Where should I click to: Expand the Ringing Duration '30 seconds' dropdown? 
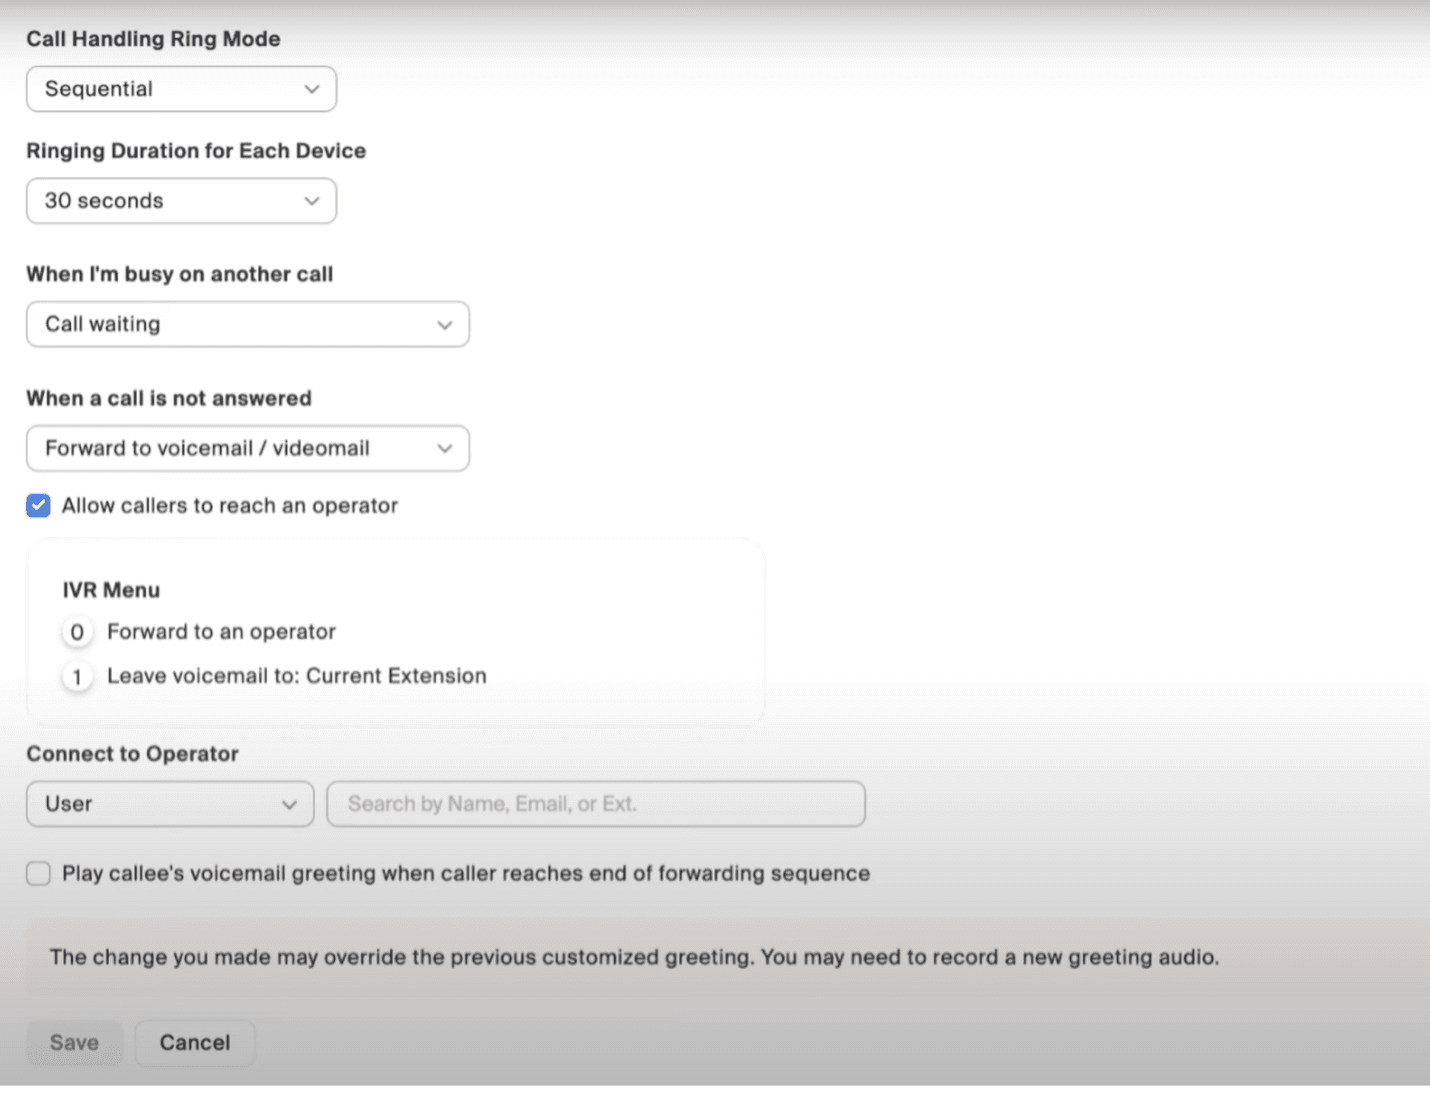click(x=181, y=201)
